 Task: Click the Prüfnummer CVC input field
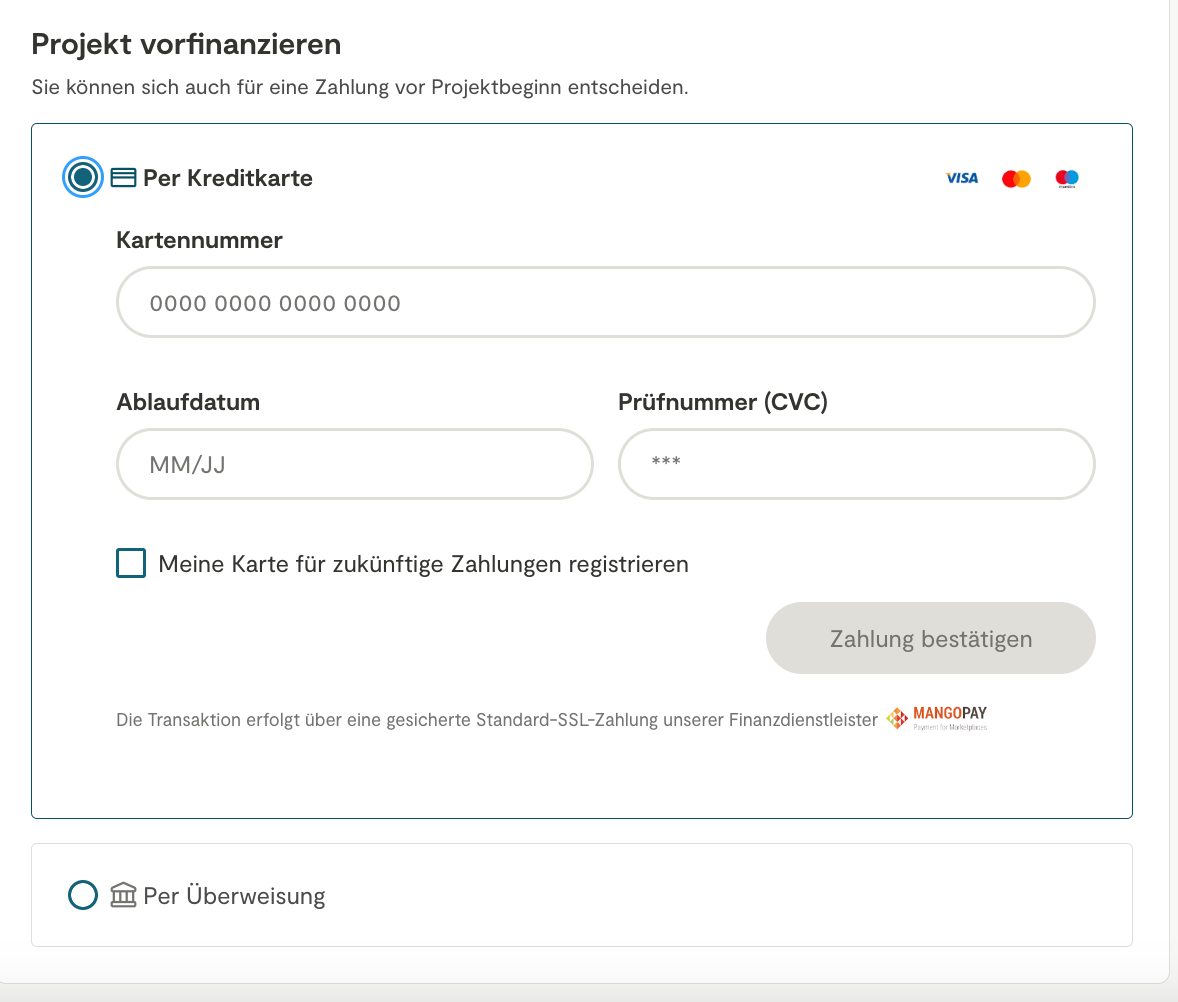pyautogui.click(x=856, y=464)
